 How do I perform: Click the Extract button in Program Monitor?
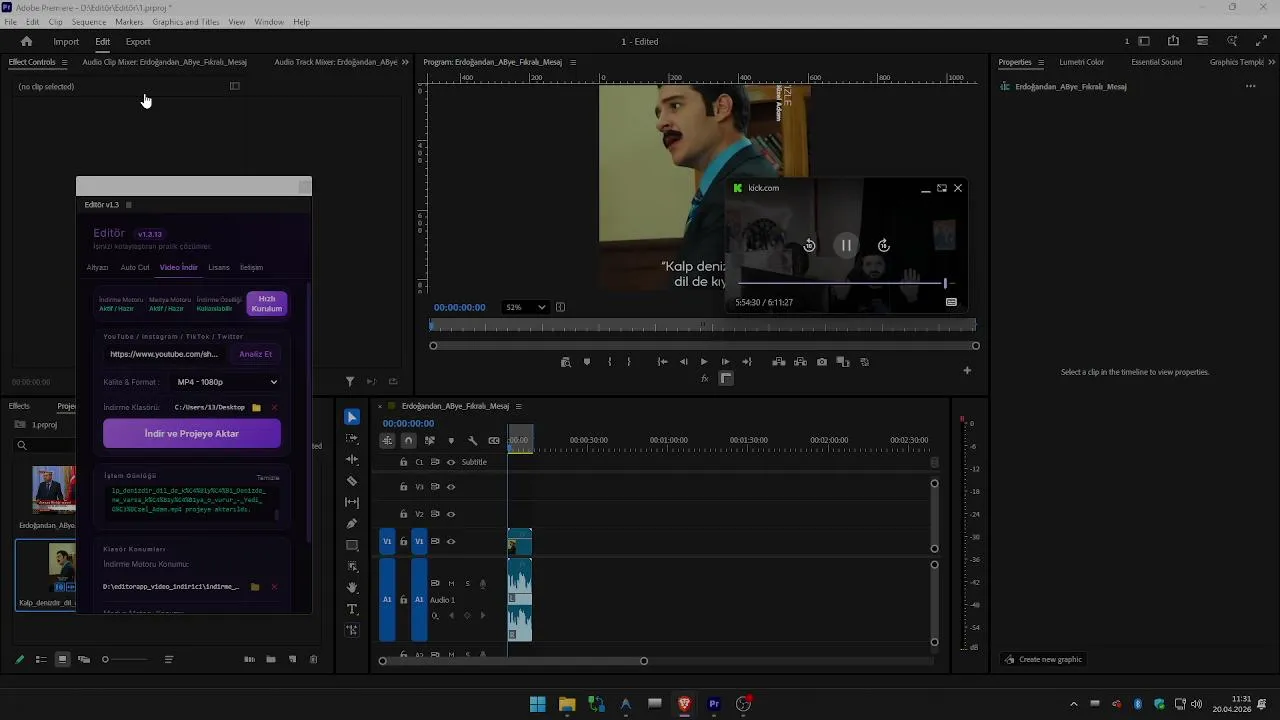(x=800, y=362)
